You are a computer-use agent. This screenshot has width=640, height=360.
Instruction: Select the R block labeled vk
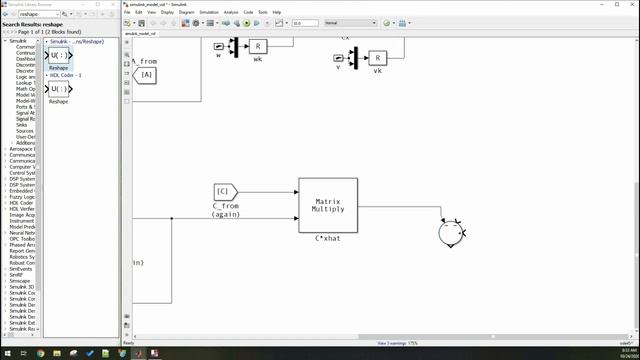tap(378, 58)
